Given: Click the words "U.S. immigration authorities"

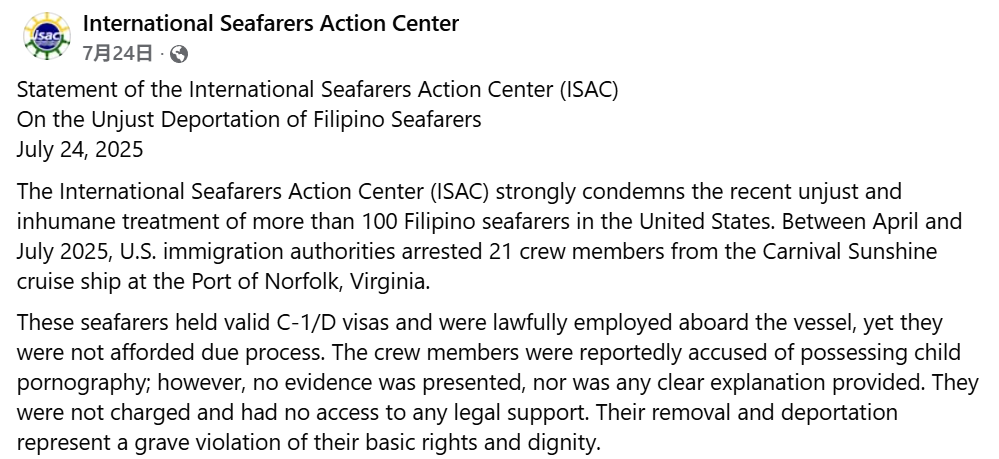Looking at the screenshot, I should (x=216, y=251).
